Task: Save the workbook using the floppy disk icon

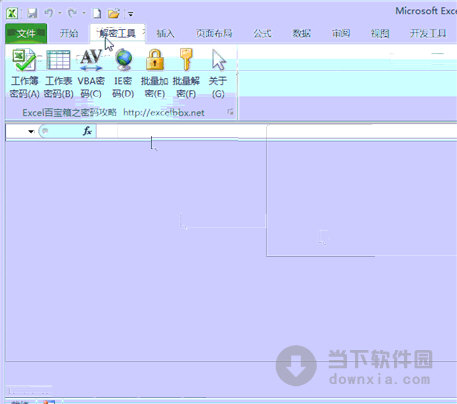Action: (x=32, y=13)
